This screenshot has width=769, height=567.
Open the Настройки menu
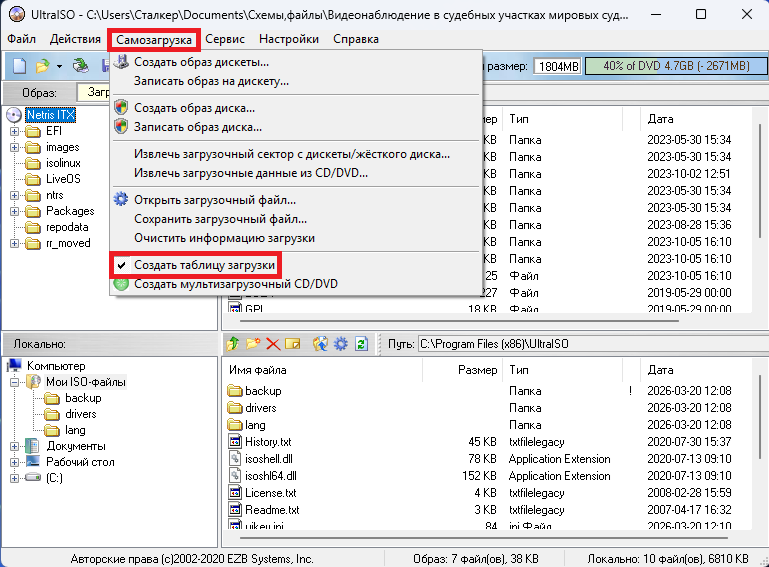point(289,39)
